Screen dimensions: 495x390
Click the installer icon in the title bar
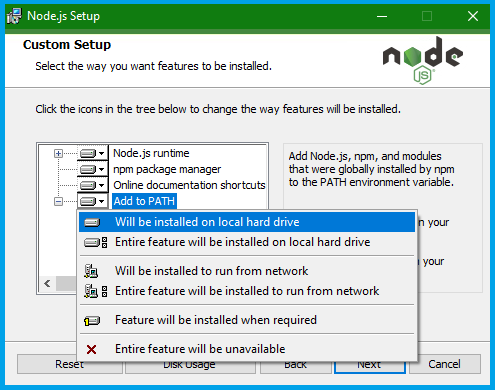pyautogui.click(x=14, y=16)
